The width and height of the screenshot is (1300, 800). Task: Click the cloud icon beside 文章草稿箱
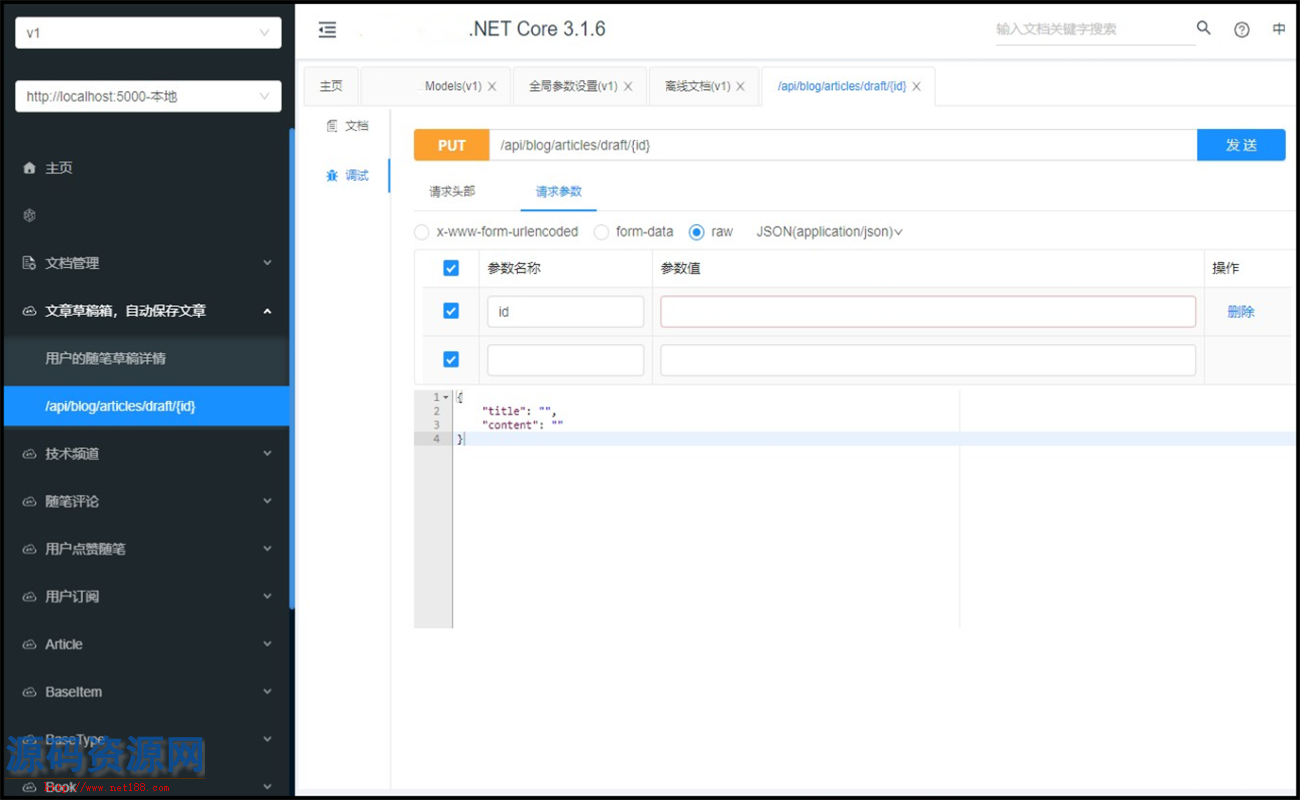[x=29, y=311]
